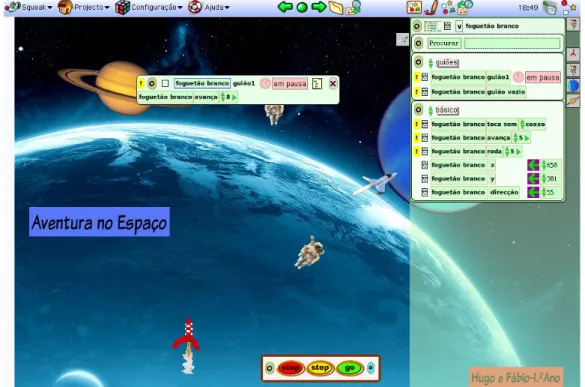The height and width of the screenshot is (387, 585).
Task: Open the Projecto menu
Action: (84, 7)
